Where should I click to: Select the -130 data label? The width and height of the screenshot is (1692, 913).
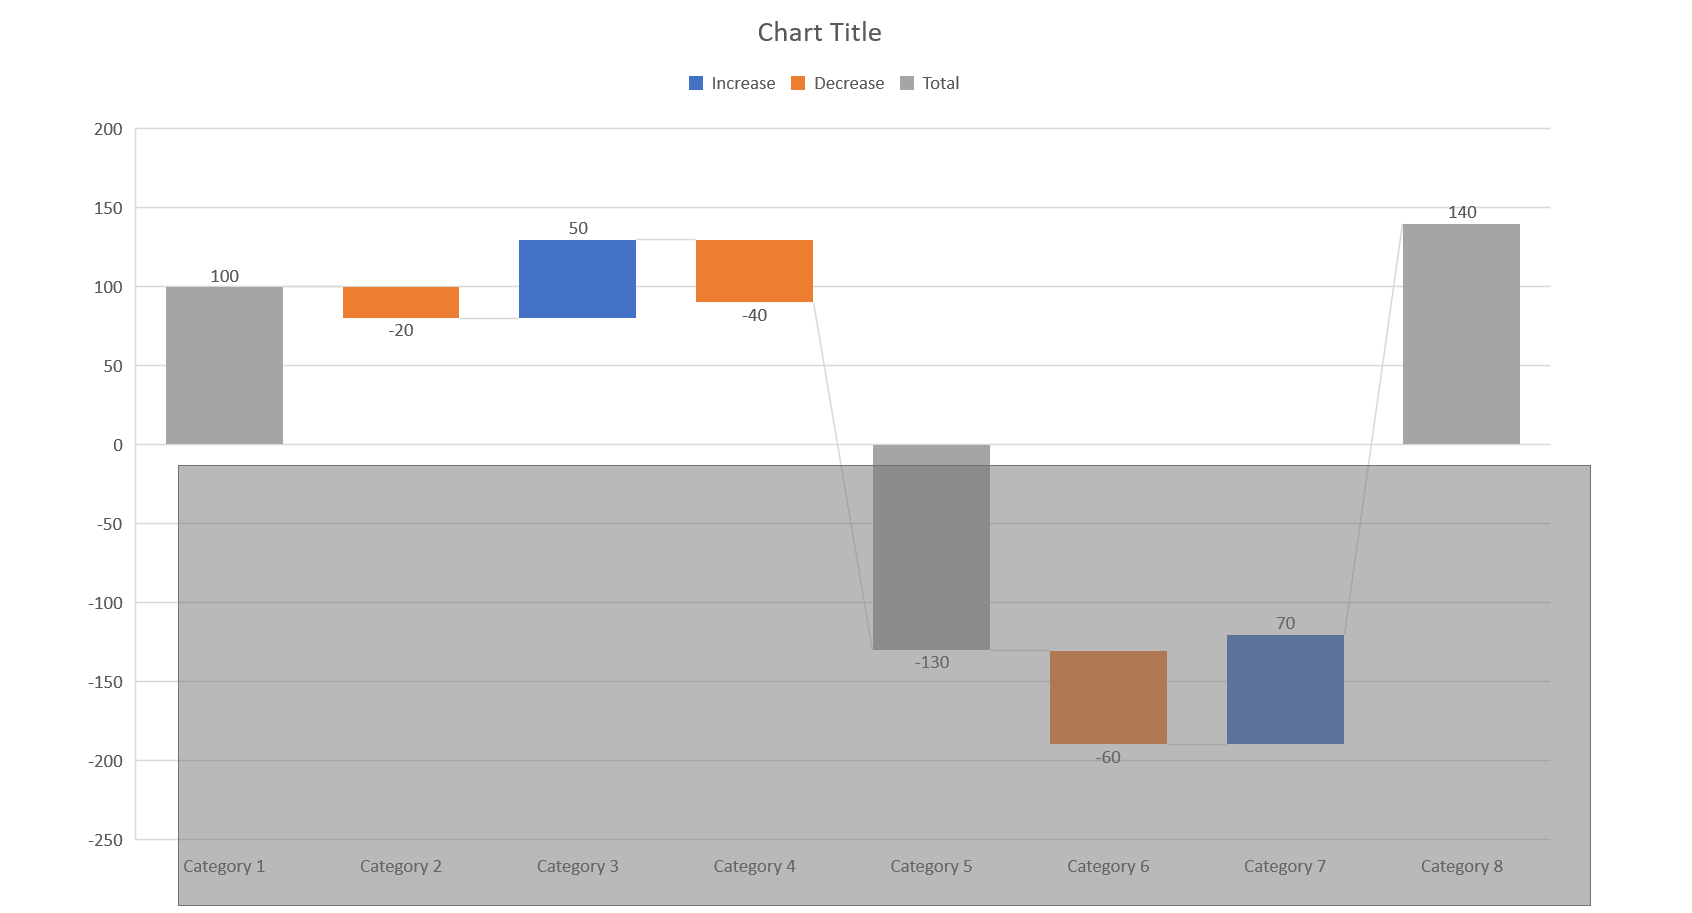click(x=932, y=662)
